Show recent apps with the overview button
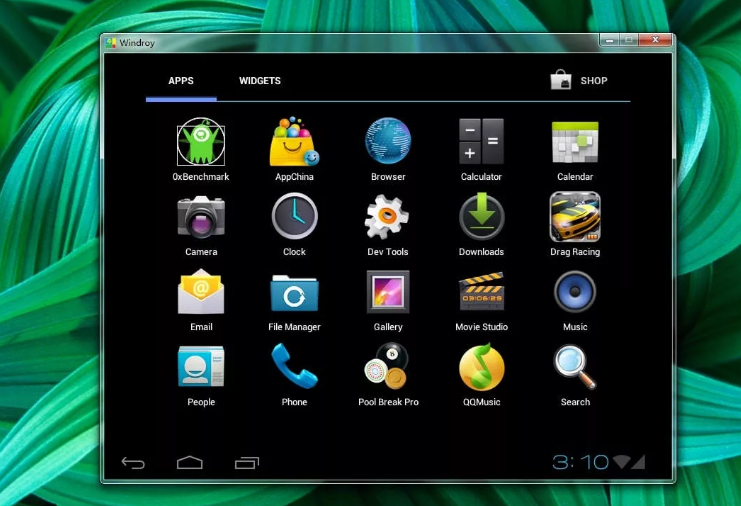741x506 pixels. pos(247,463)
